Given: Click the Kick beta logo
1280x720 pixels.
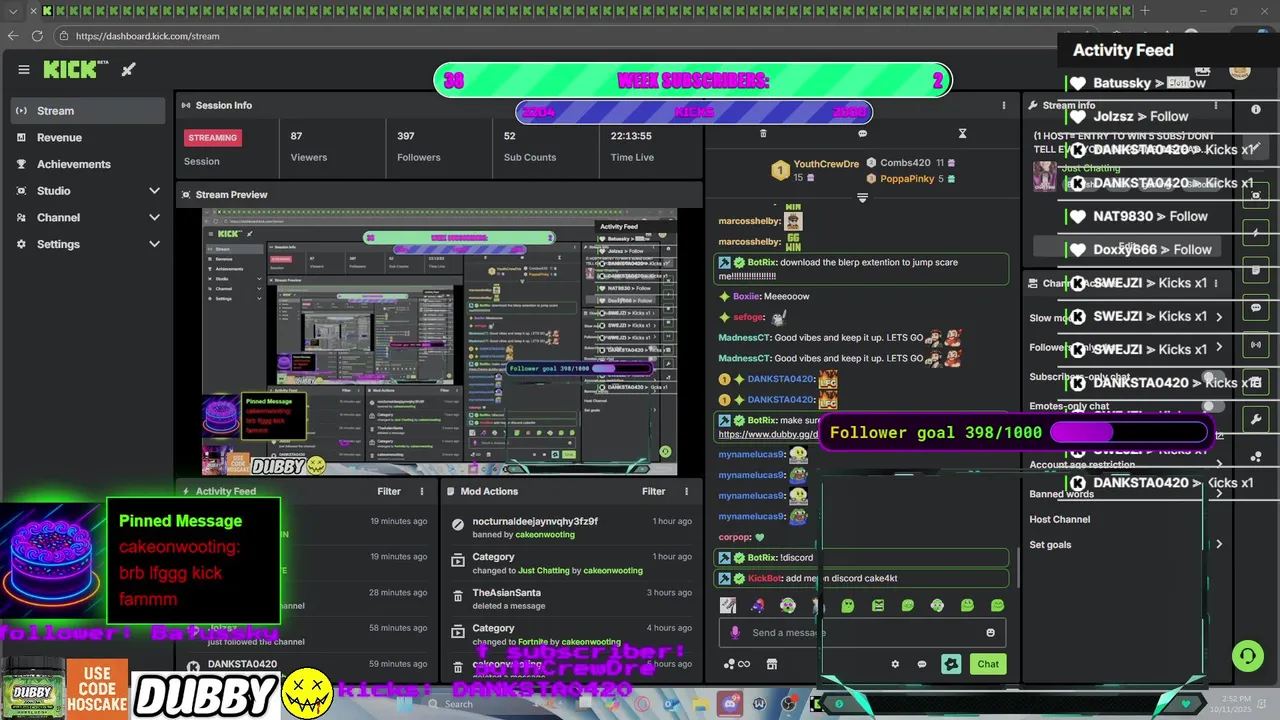Looking at the screenshot, I should coord(75,69).
